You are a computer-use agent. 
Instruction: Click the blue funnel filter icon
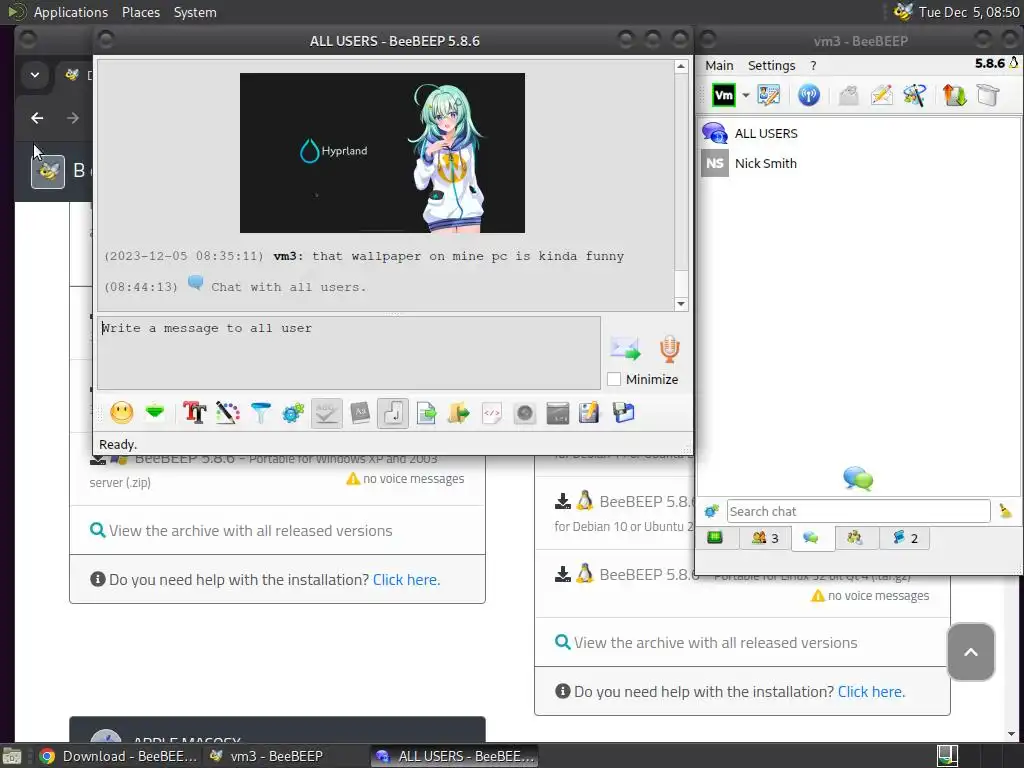pos(261,413)
